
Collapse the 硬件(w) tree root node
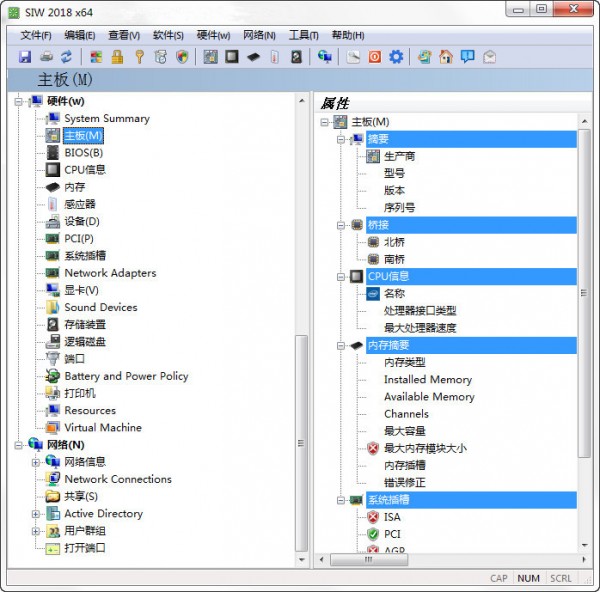tap(18, 101)
